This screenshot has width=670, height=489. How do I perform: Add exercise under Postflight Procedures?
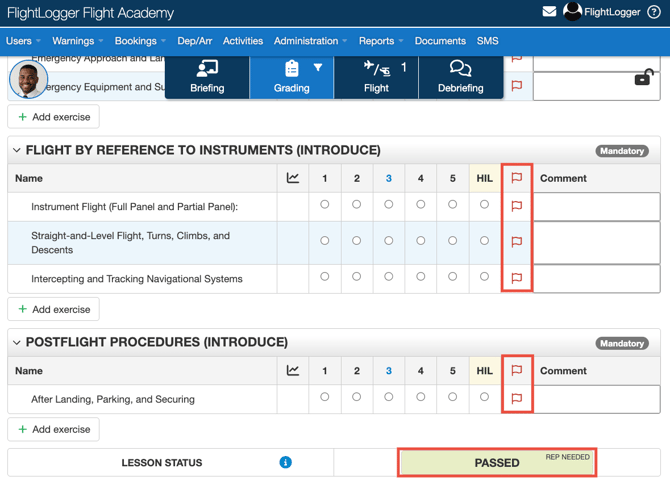pyautogui.click(x=54, y=429)
